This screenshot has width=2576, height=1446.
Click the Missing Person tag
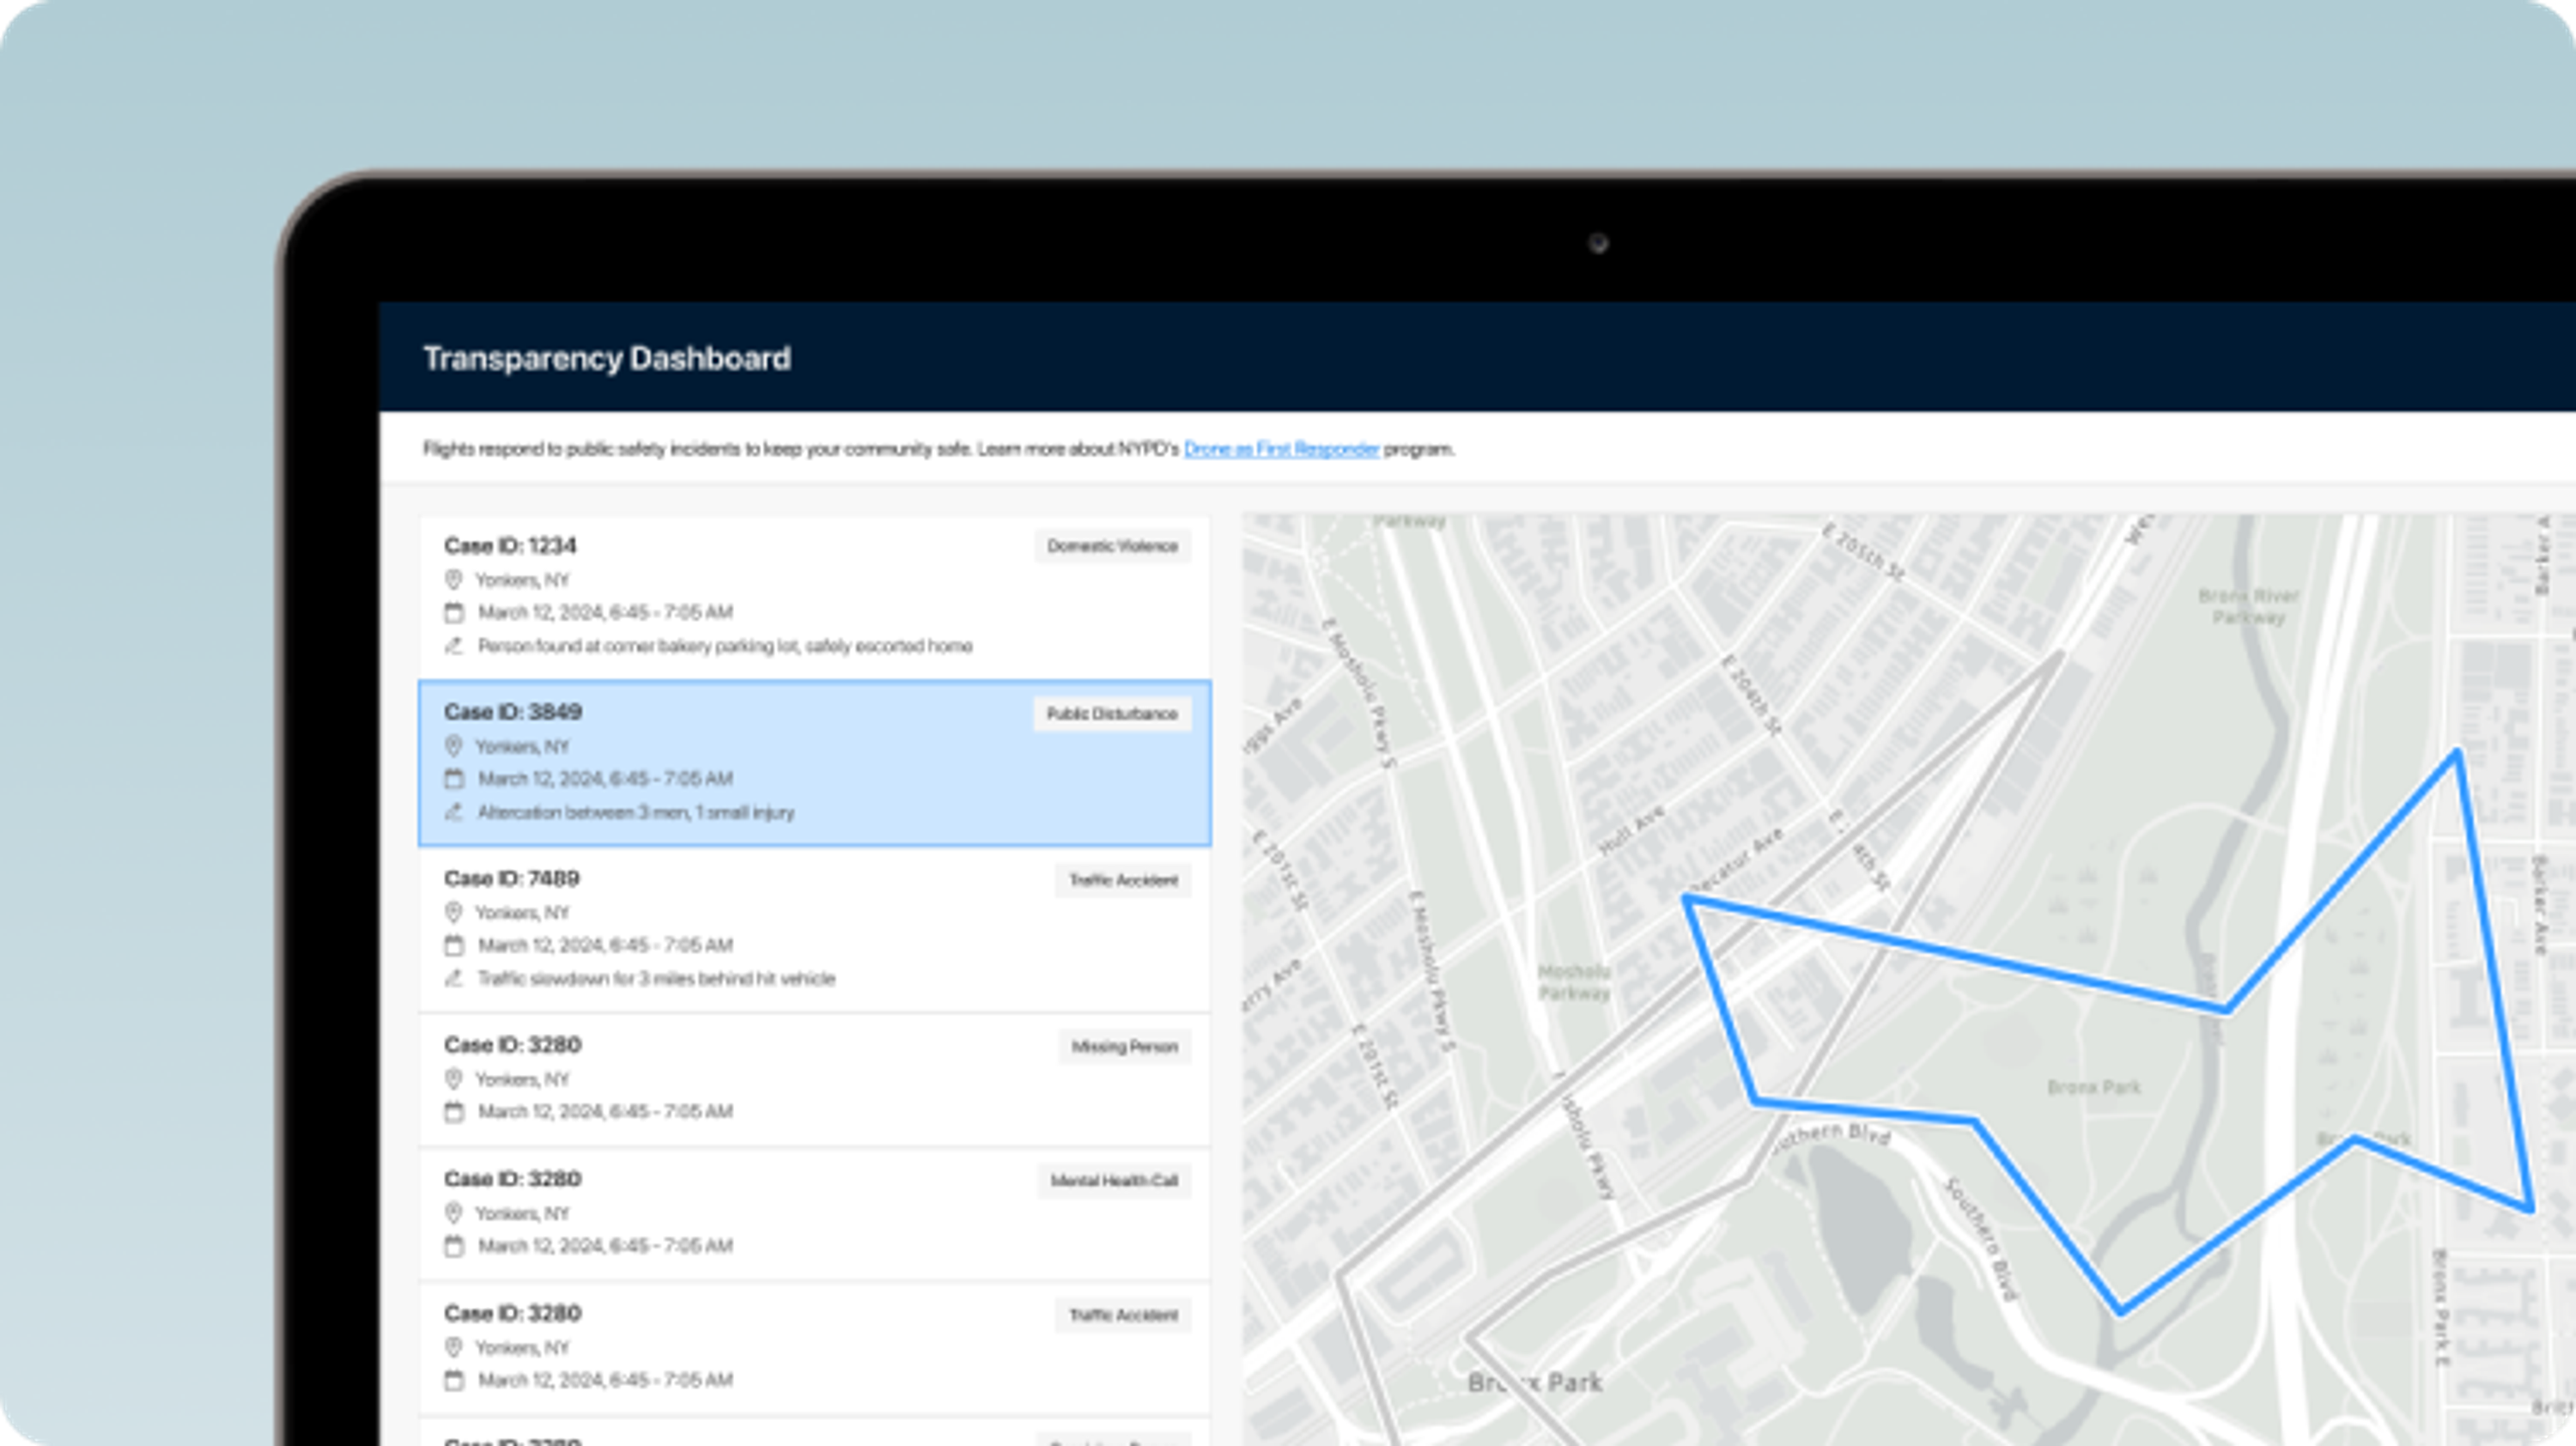[x=1124, y=1047]
